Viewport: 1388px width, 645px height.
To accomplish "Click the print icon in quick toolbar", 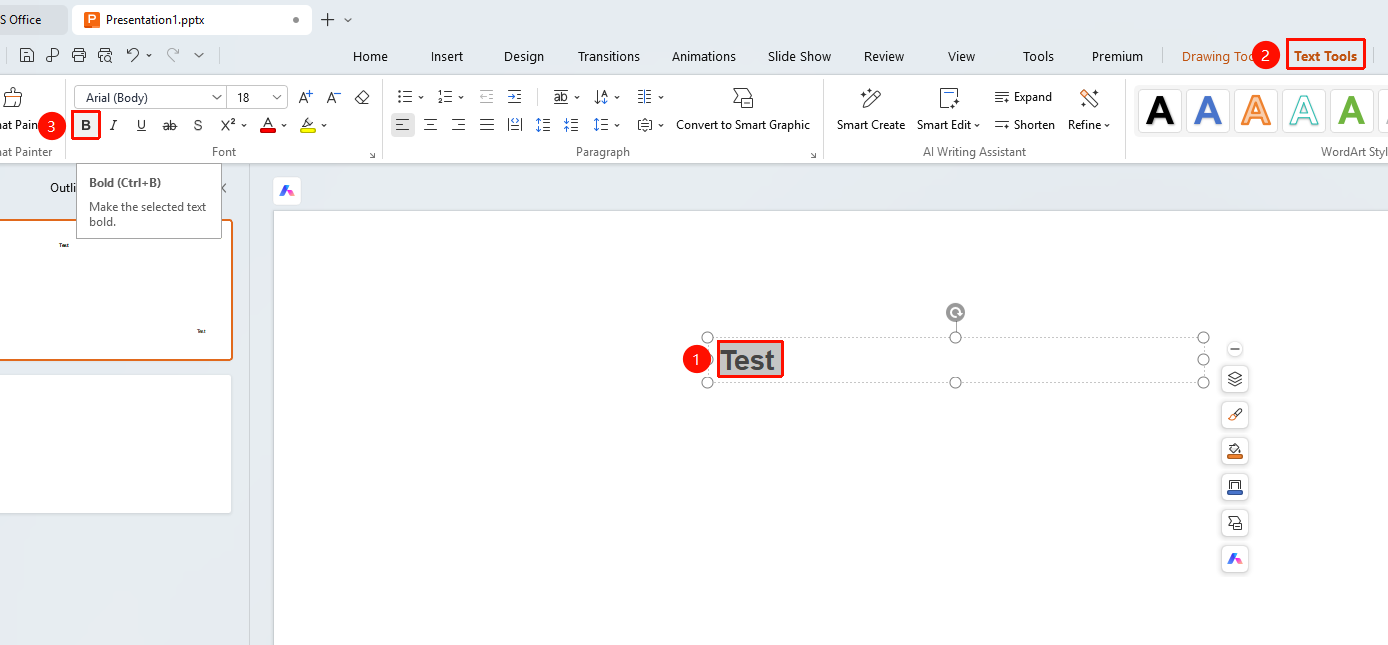I will (79, 55).
